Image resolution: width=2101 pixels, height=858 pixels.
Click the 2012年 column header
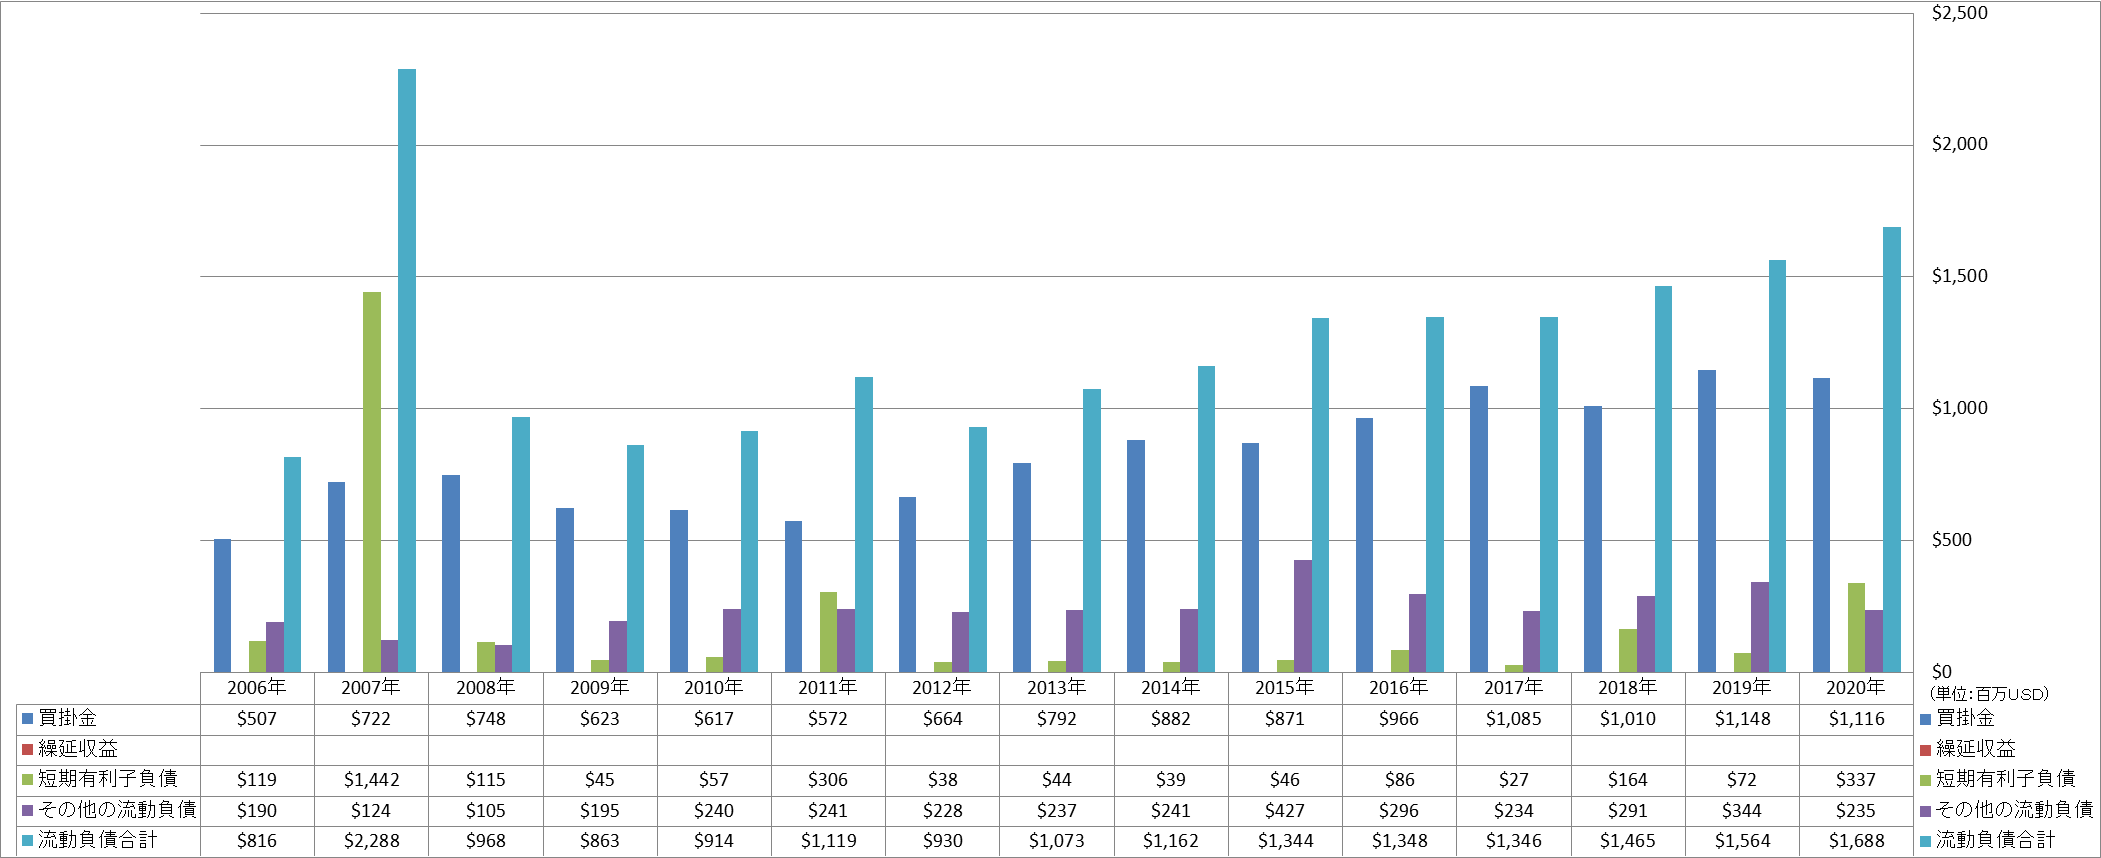pos(942,688)
